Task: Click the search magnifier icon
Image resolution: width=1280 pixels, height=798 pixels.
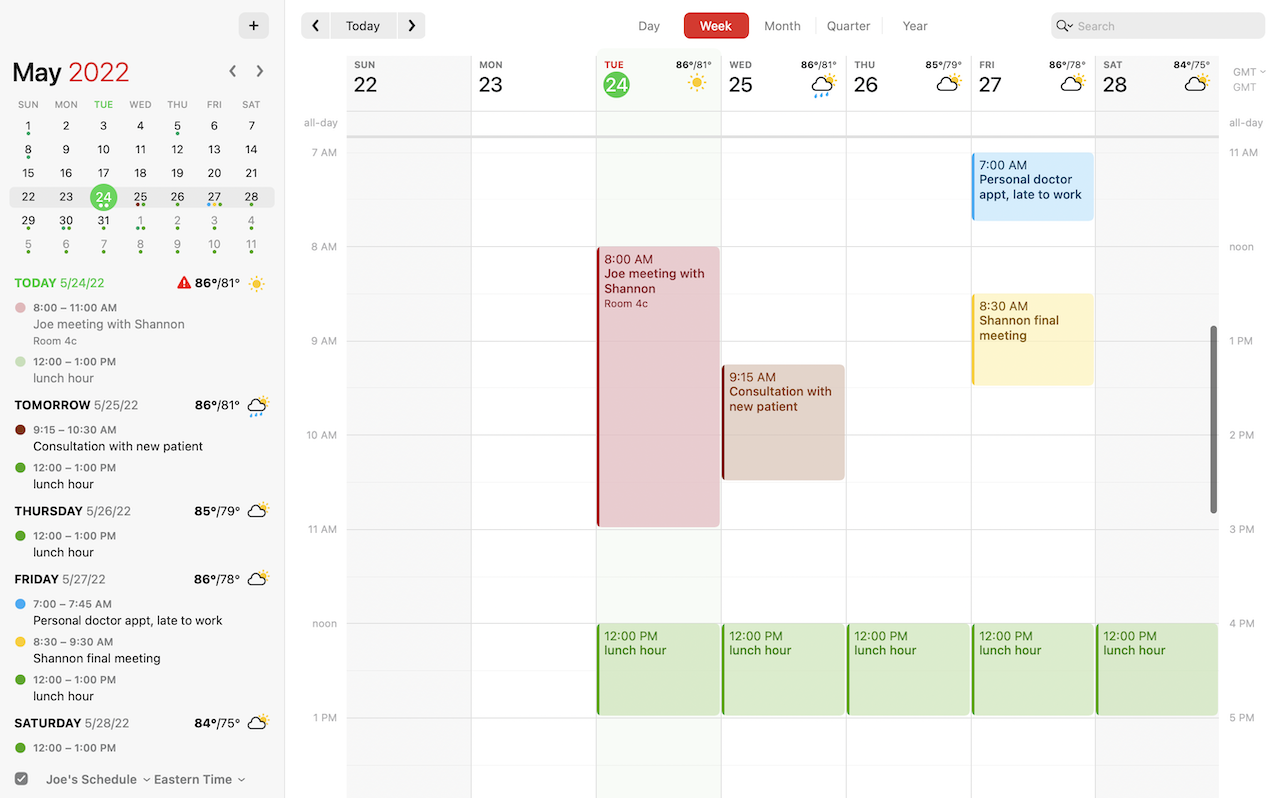Action: pyautogui.click(x=1064, y=26)
